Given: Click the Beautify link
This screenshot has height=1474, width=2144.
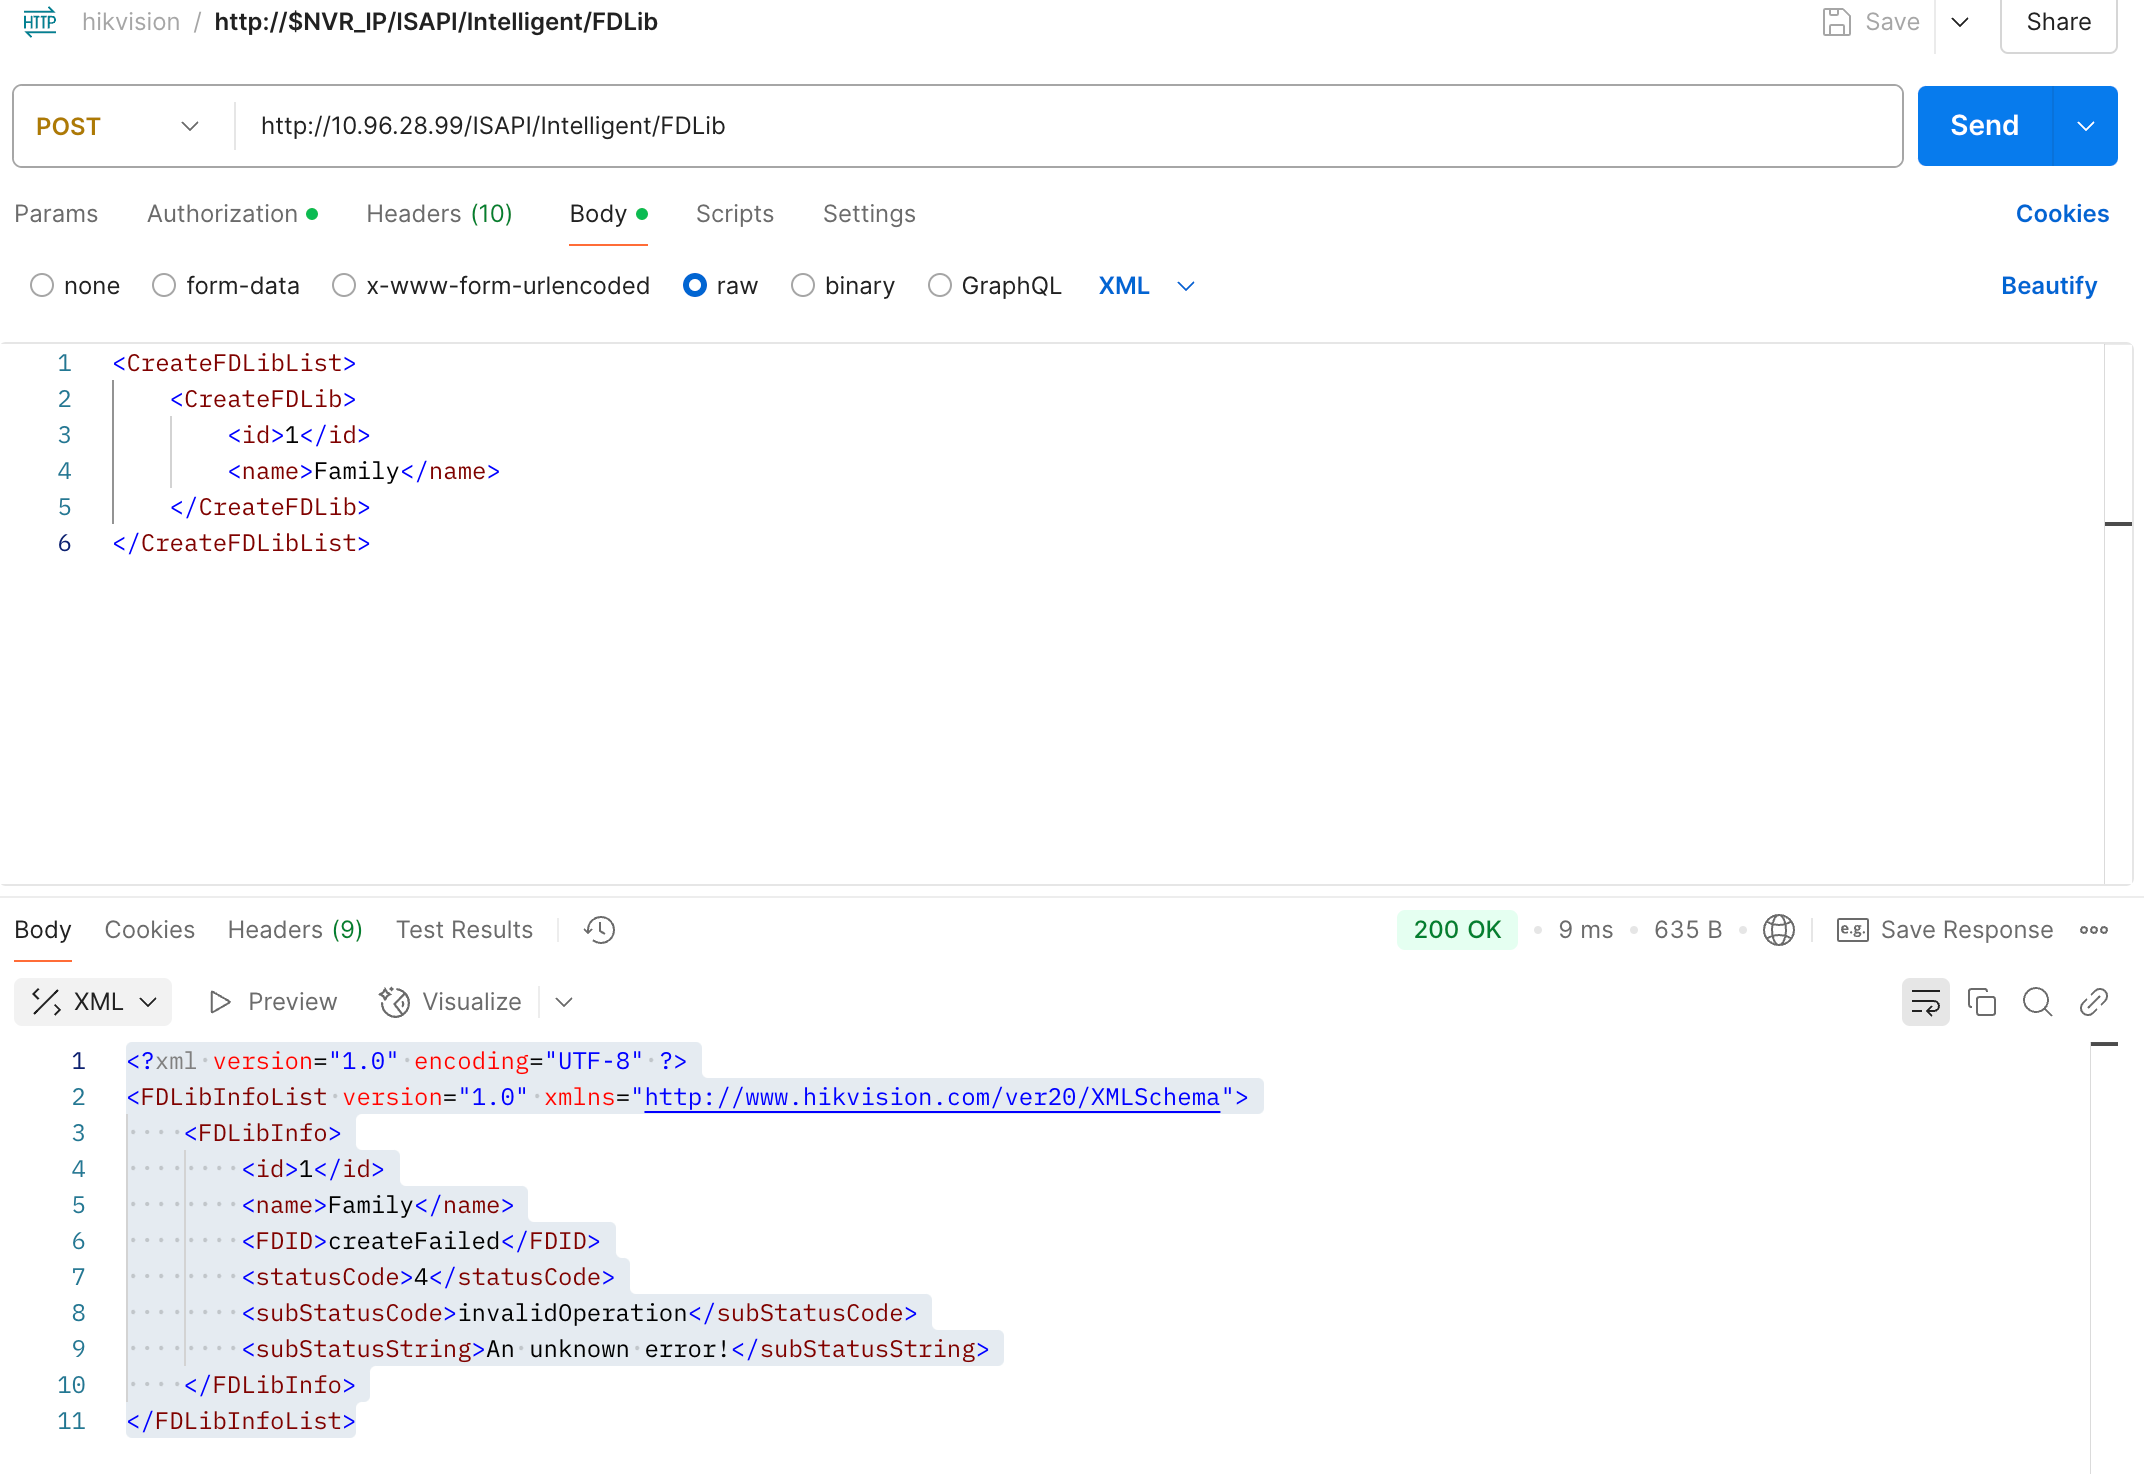Looking at the screenshot, I should [2048, 285].
